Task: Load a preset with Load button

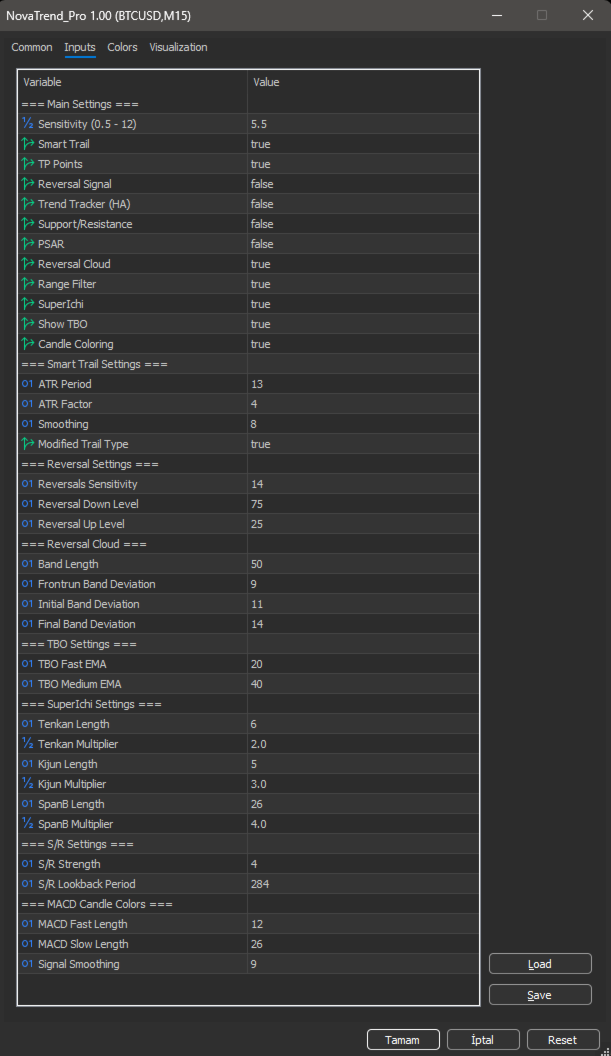Action: (540, 964)
